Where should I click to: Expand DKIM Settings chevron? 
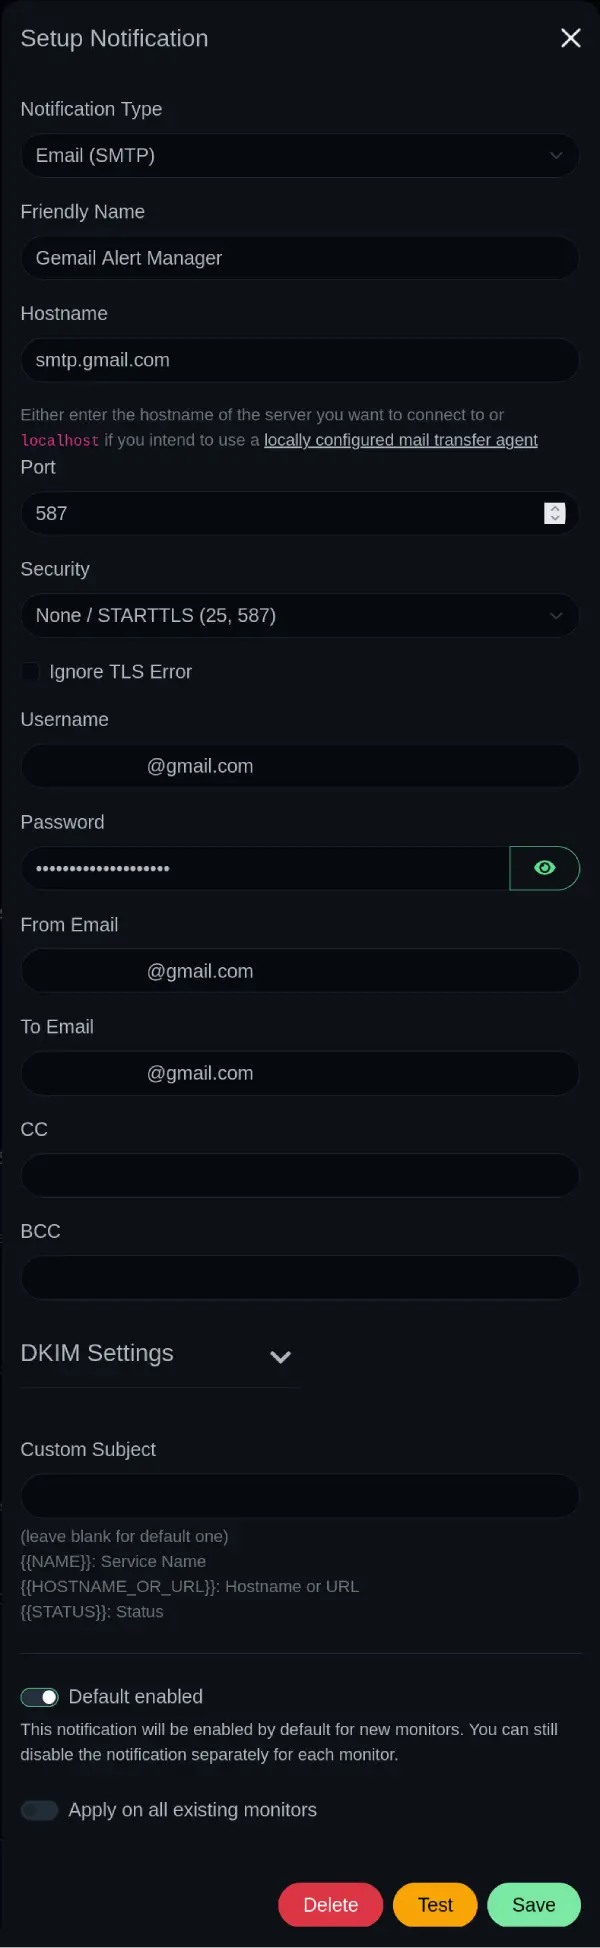tap(280, 1357)
